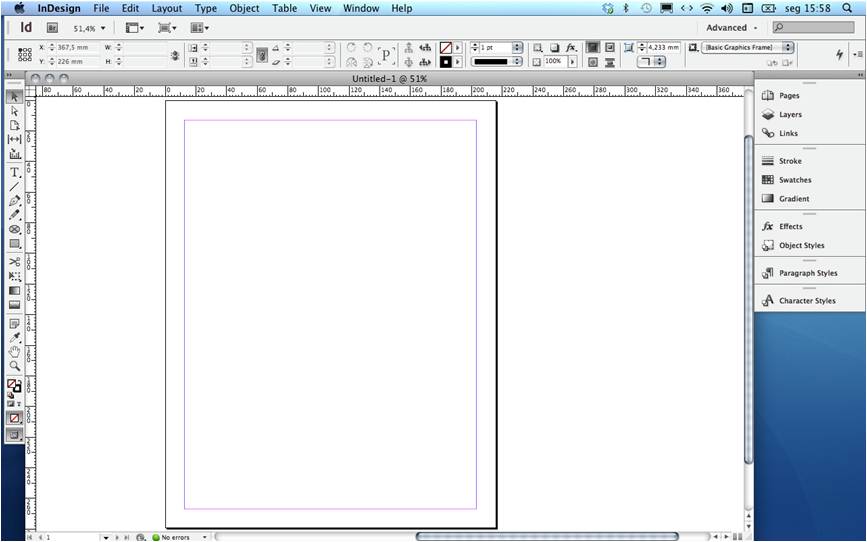Select the Free Transform tool

click(x=14, y=276)
